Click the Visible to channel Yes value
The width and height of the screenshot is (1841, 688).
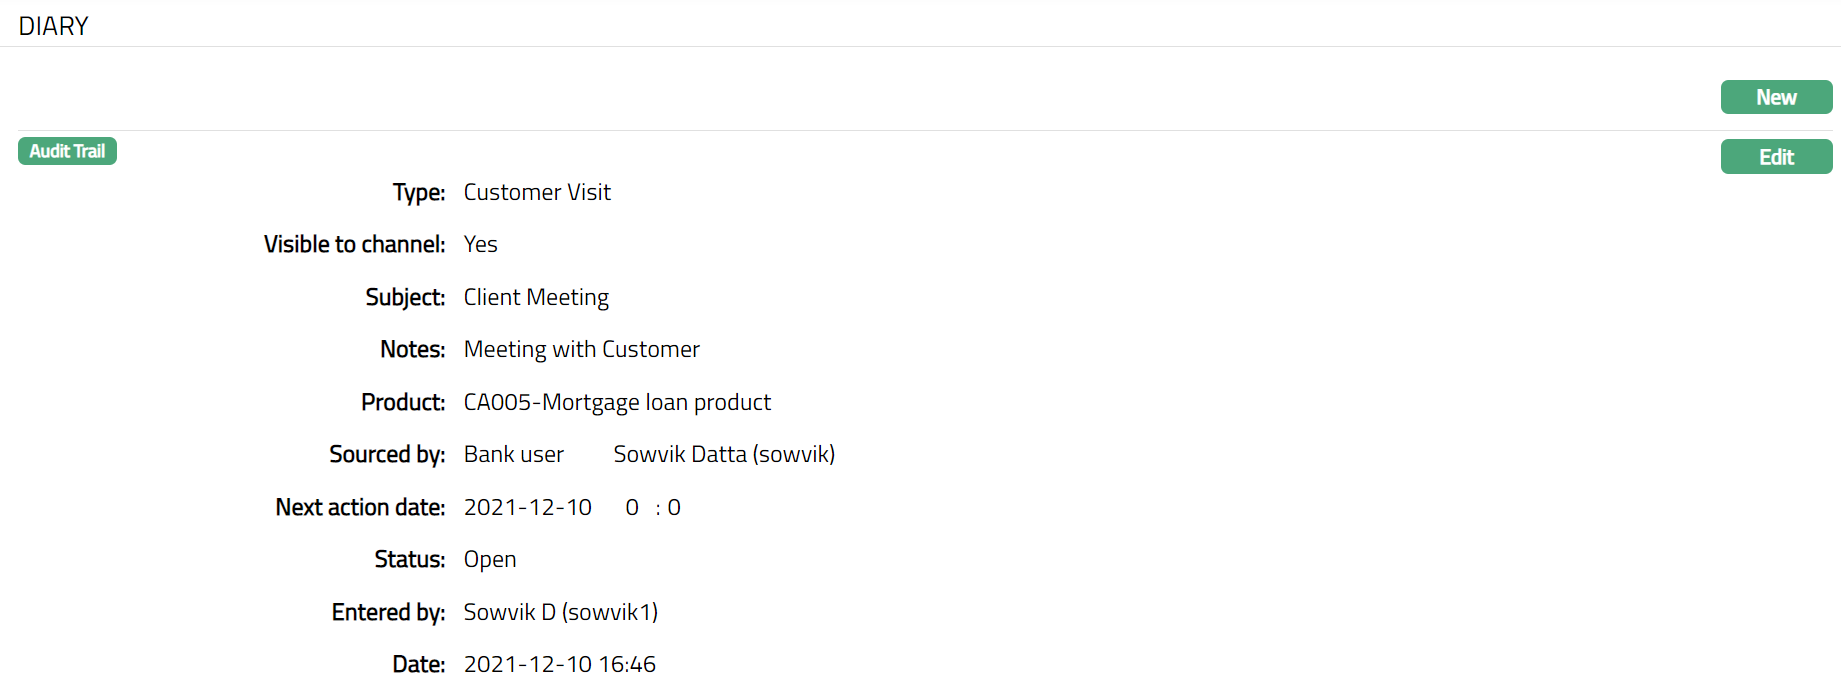[480, 244]
